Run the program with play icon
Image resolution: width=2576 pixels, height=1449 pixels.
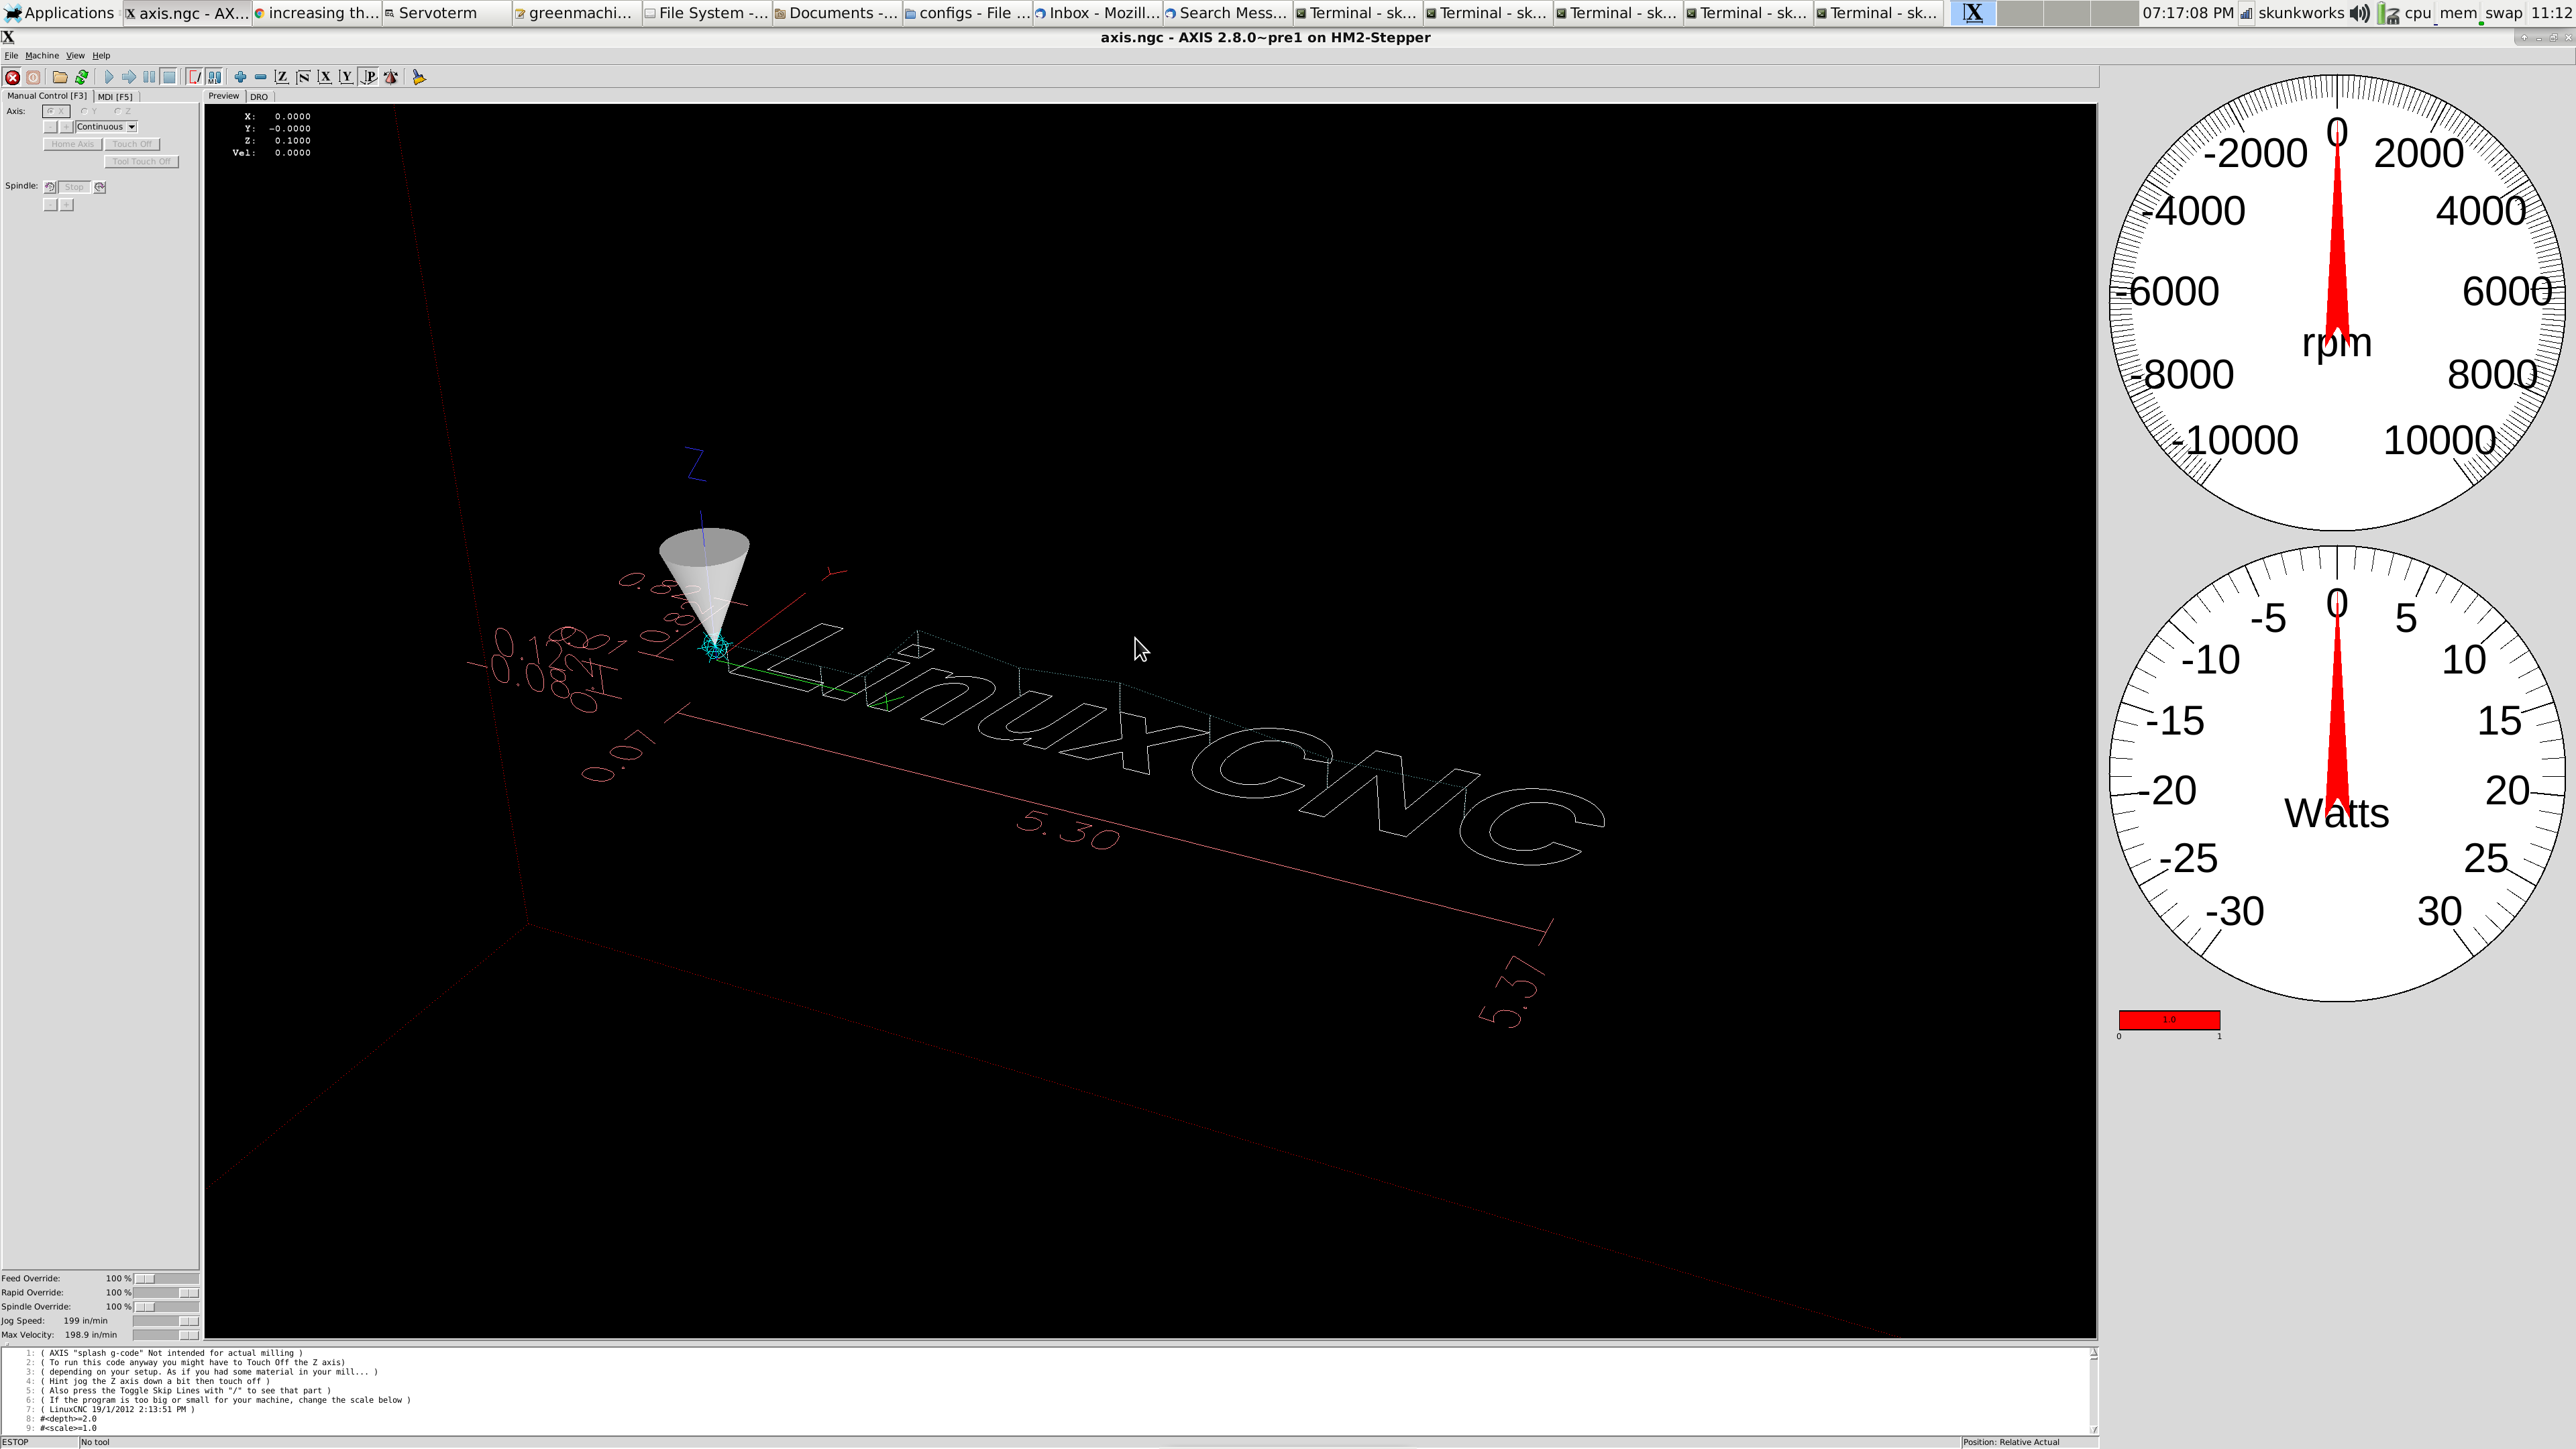pos(108,77)
